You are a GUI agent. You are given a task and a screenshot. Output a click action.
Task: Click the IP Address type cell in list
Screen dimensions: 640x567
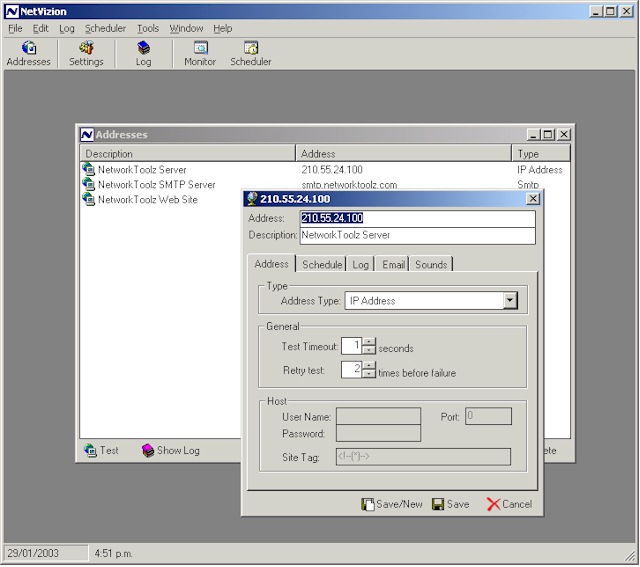pyautogui.click(x=540, y=169)
